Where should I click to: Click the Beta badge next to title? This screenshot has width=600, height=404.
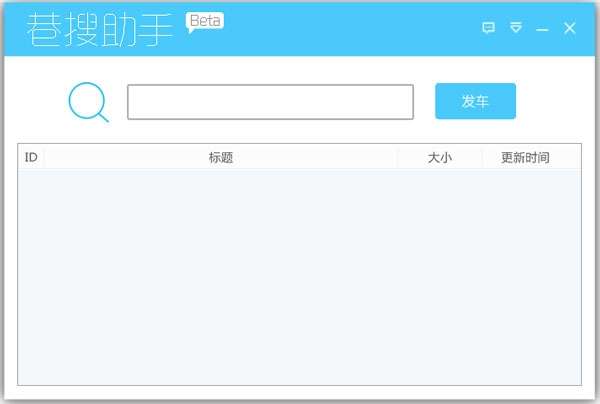click(205, 22)
